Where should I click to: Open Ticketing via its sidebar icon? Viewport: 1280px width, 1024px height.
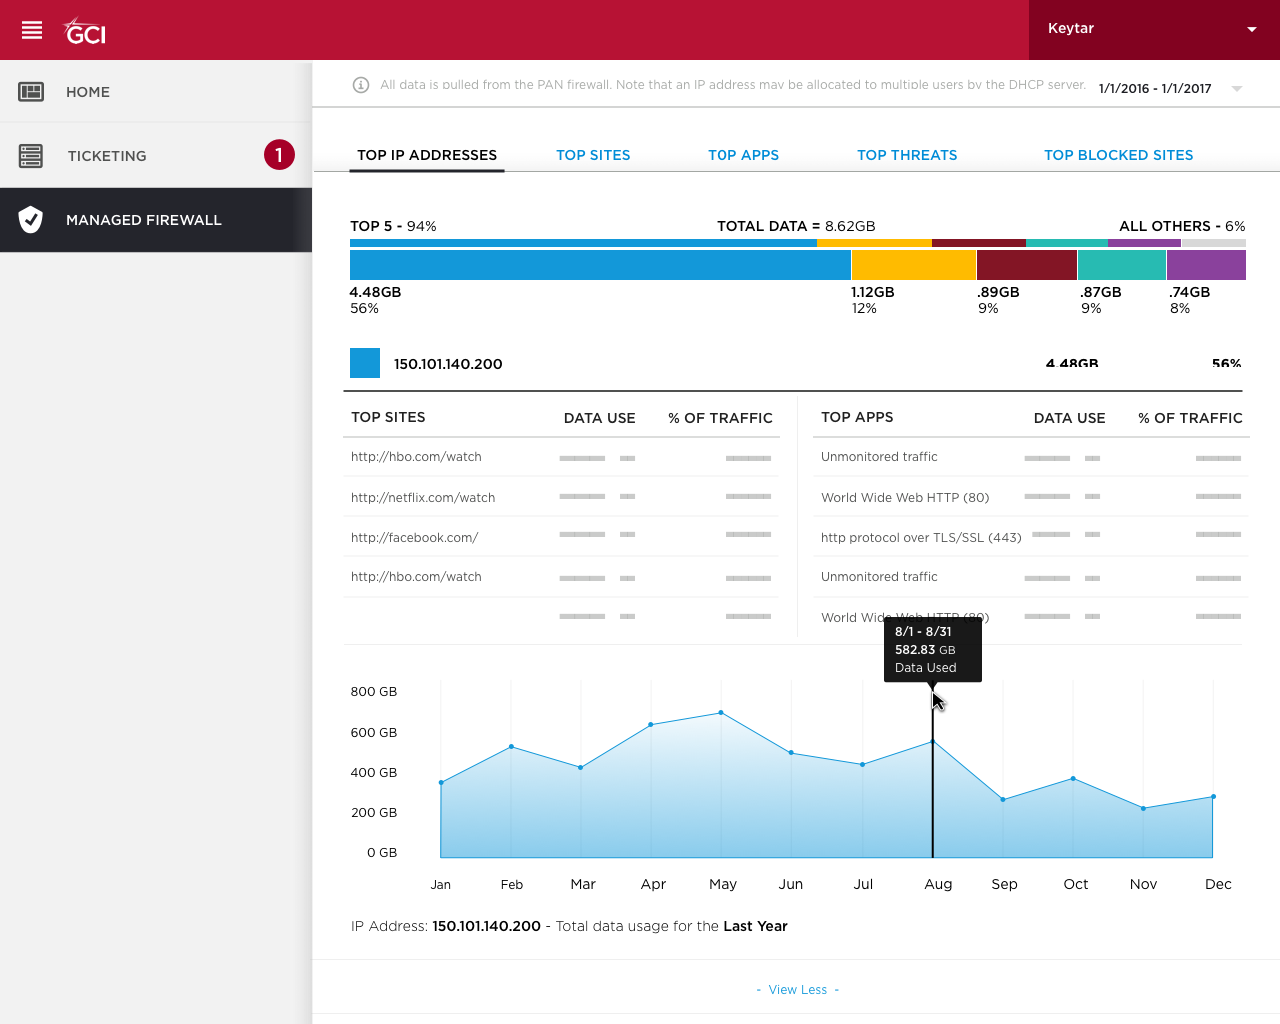(31, 155)
